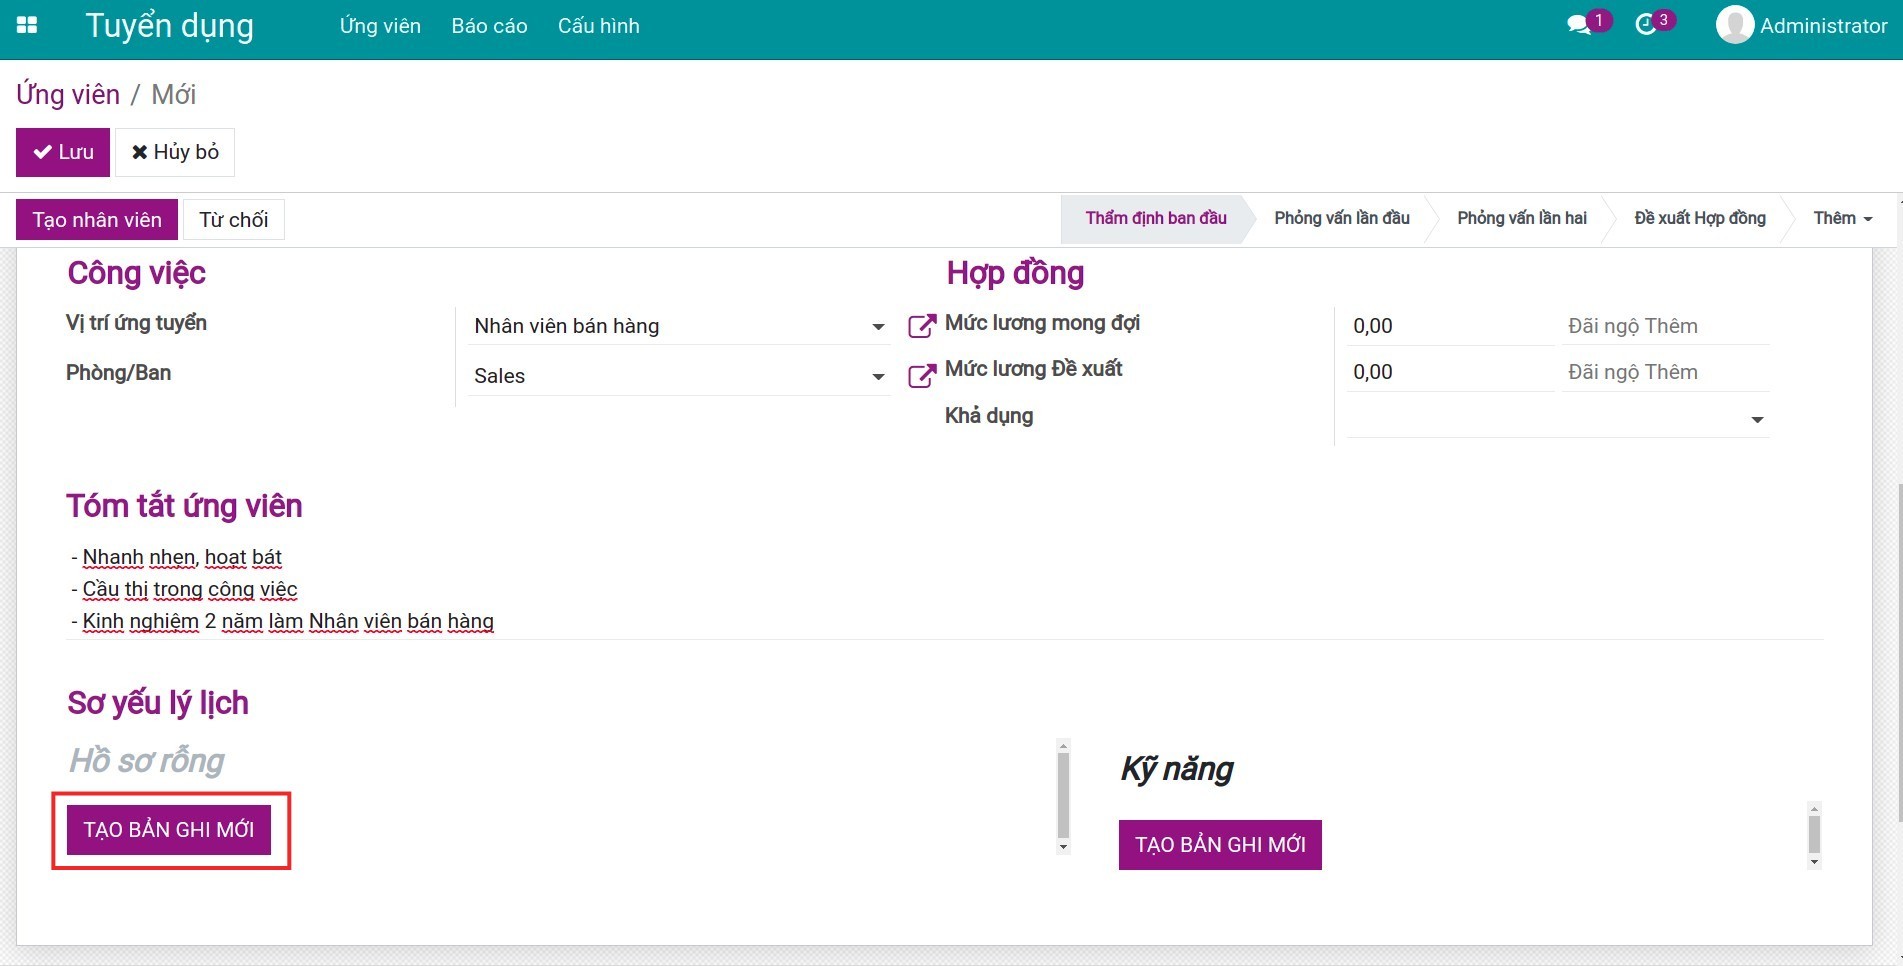
Task: Click the Hủy bỏ discard button
Action: 175,152
